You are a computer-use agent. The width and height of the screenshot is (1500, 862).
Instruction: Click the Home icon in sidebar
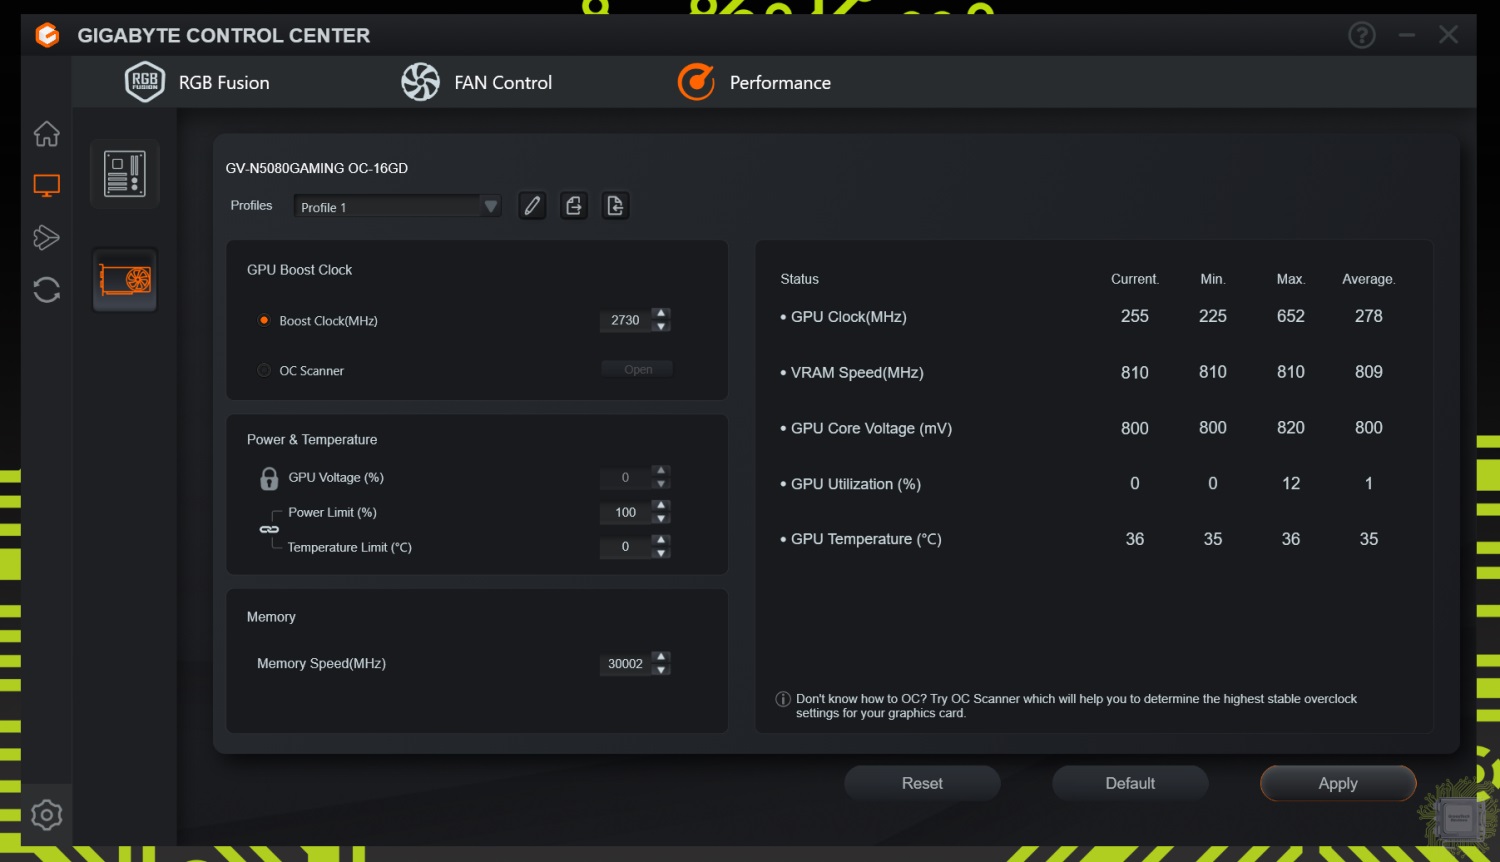[x=46, y=134]
